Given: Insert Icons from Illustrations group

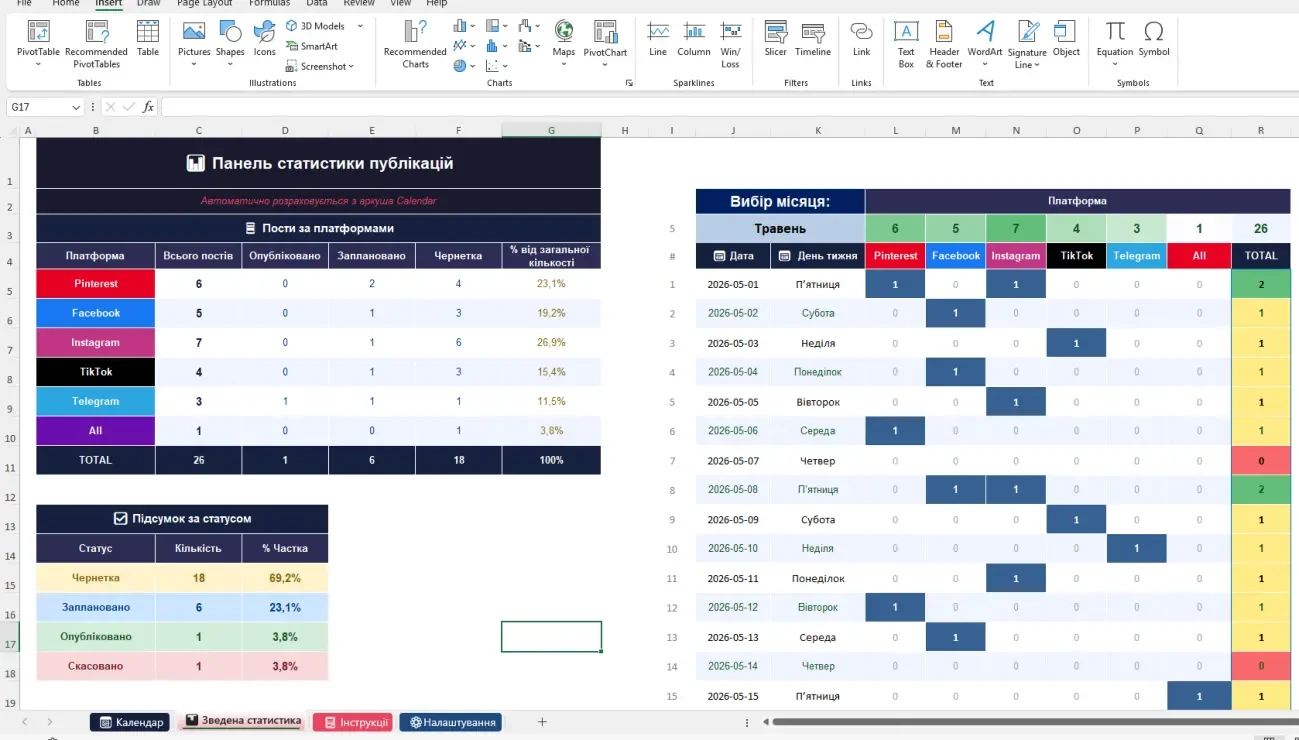Looking at the screenshot, I should 264,38.
